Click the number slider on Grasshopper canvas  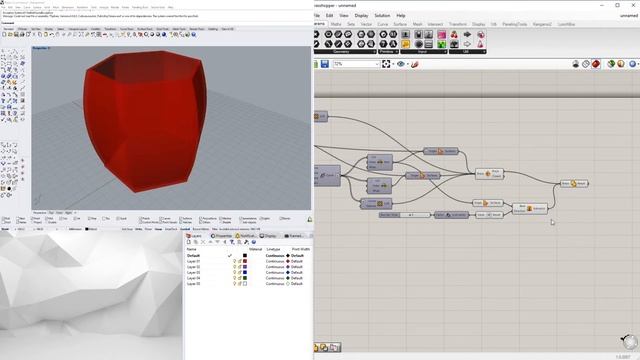click(405, 215)
